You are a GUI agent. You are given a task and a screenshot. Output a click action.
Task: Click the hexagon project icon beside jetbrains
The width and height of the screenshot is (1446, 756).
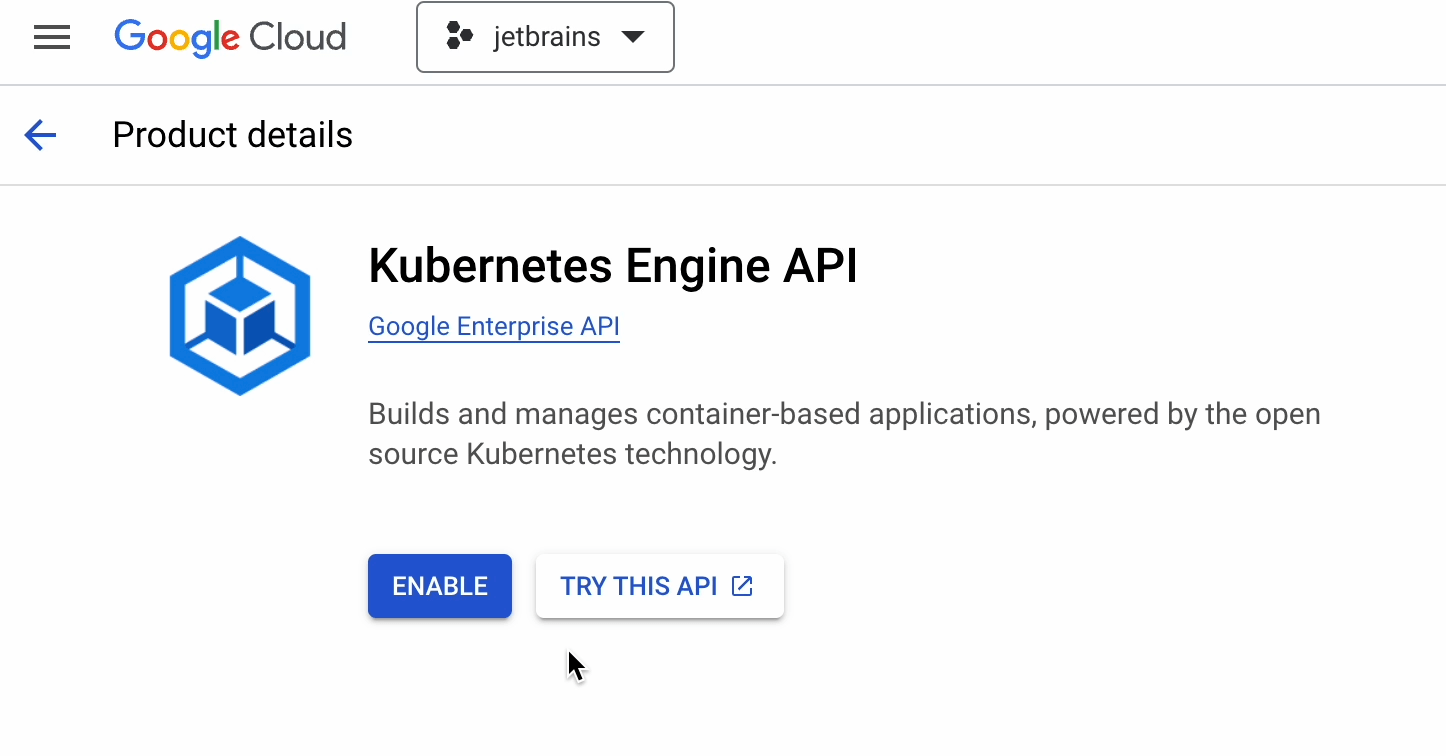click(x=459, y=38)
